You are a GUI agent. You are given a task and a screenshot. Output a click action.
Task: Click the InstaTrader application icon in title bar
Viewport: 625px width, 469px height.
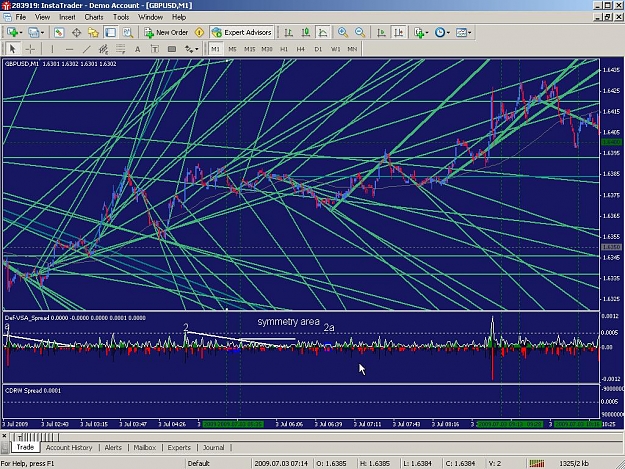tap(6, 5)
